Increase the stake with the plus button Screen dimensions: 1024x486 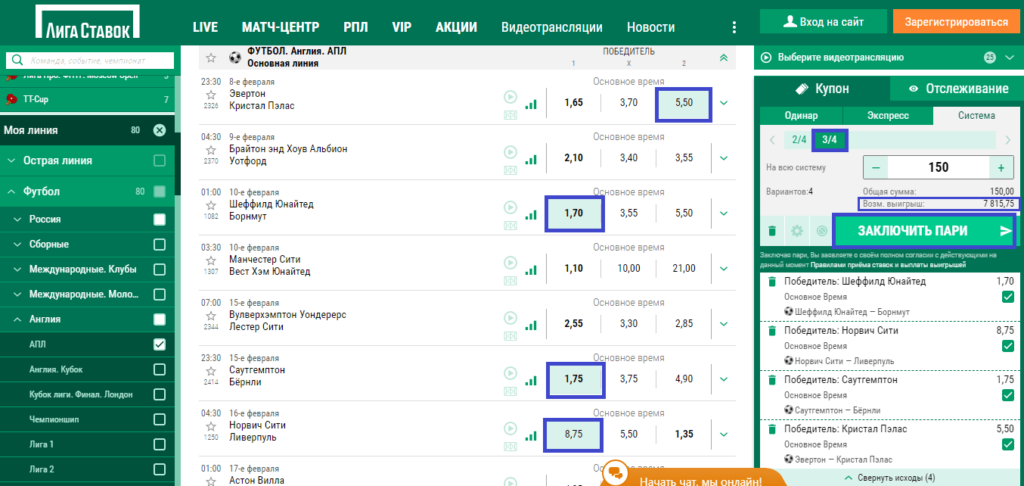pyautogui.click(x=999, y=167)
